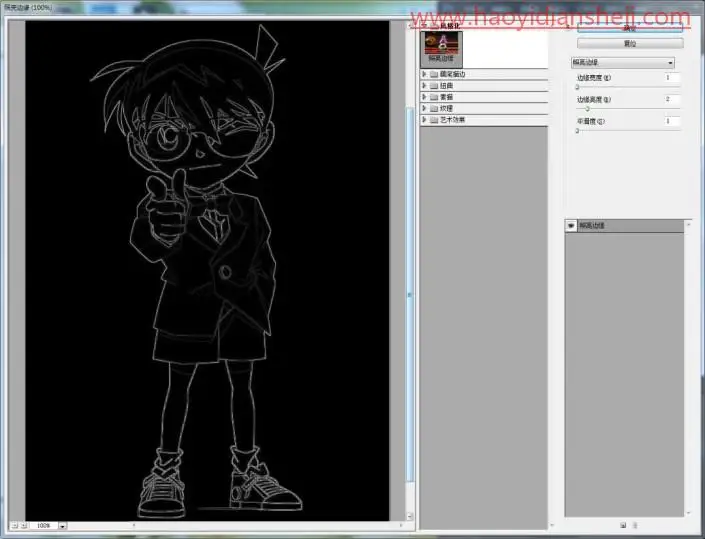The height and width of the screenshot is (539, 705).
Task: Click the preview horizontal scroll right arrow
Action: tap(401, 525)
